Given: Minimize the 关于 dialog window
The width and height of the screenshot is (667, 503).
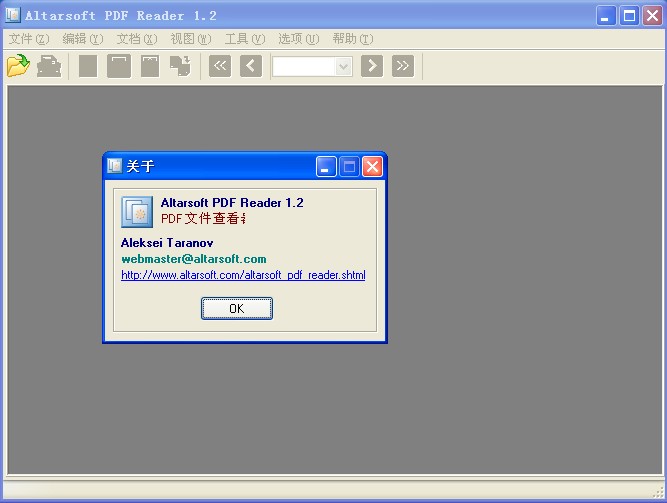Looking at the screenshot, I should coord(326,166).
